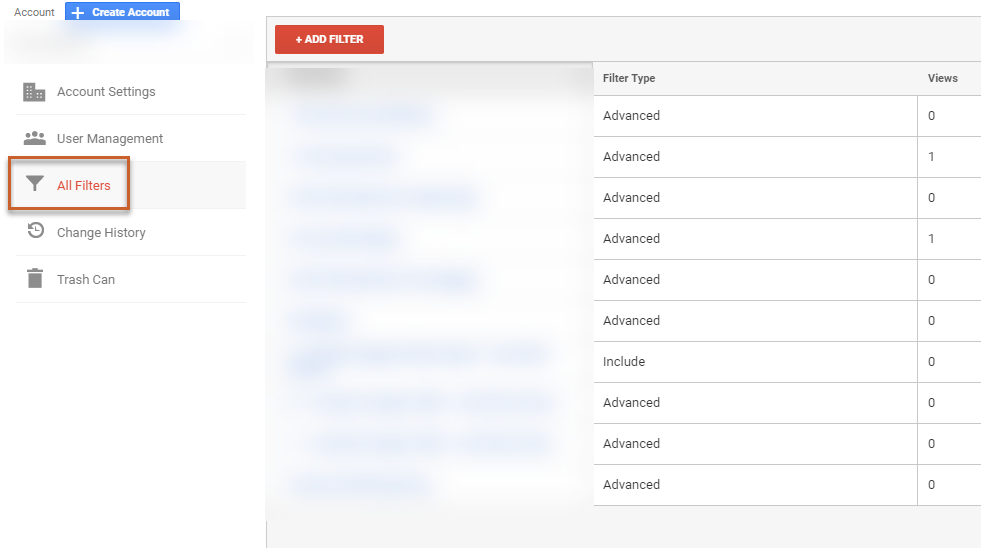Open the Trash Can section
The image size is (981, 548).
(86, 280)
